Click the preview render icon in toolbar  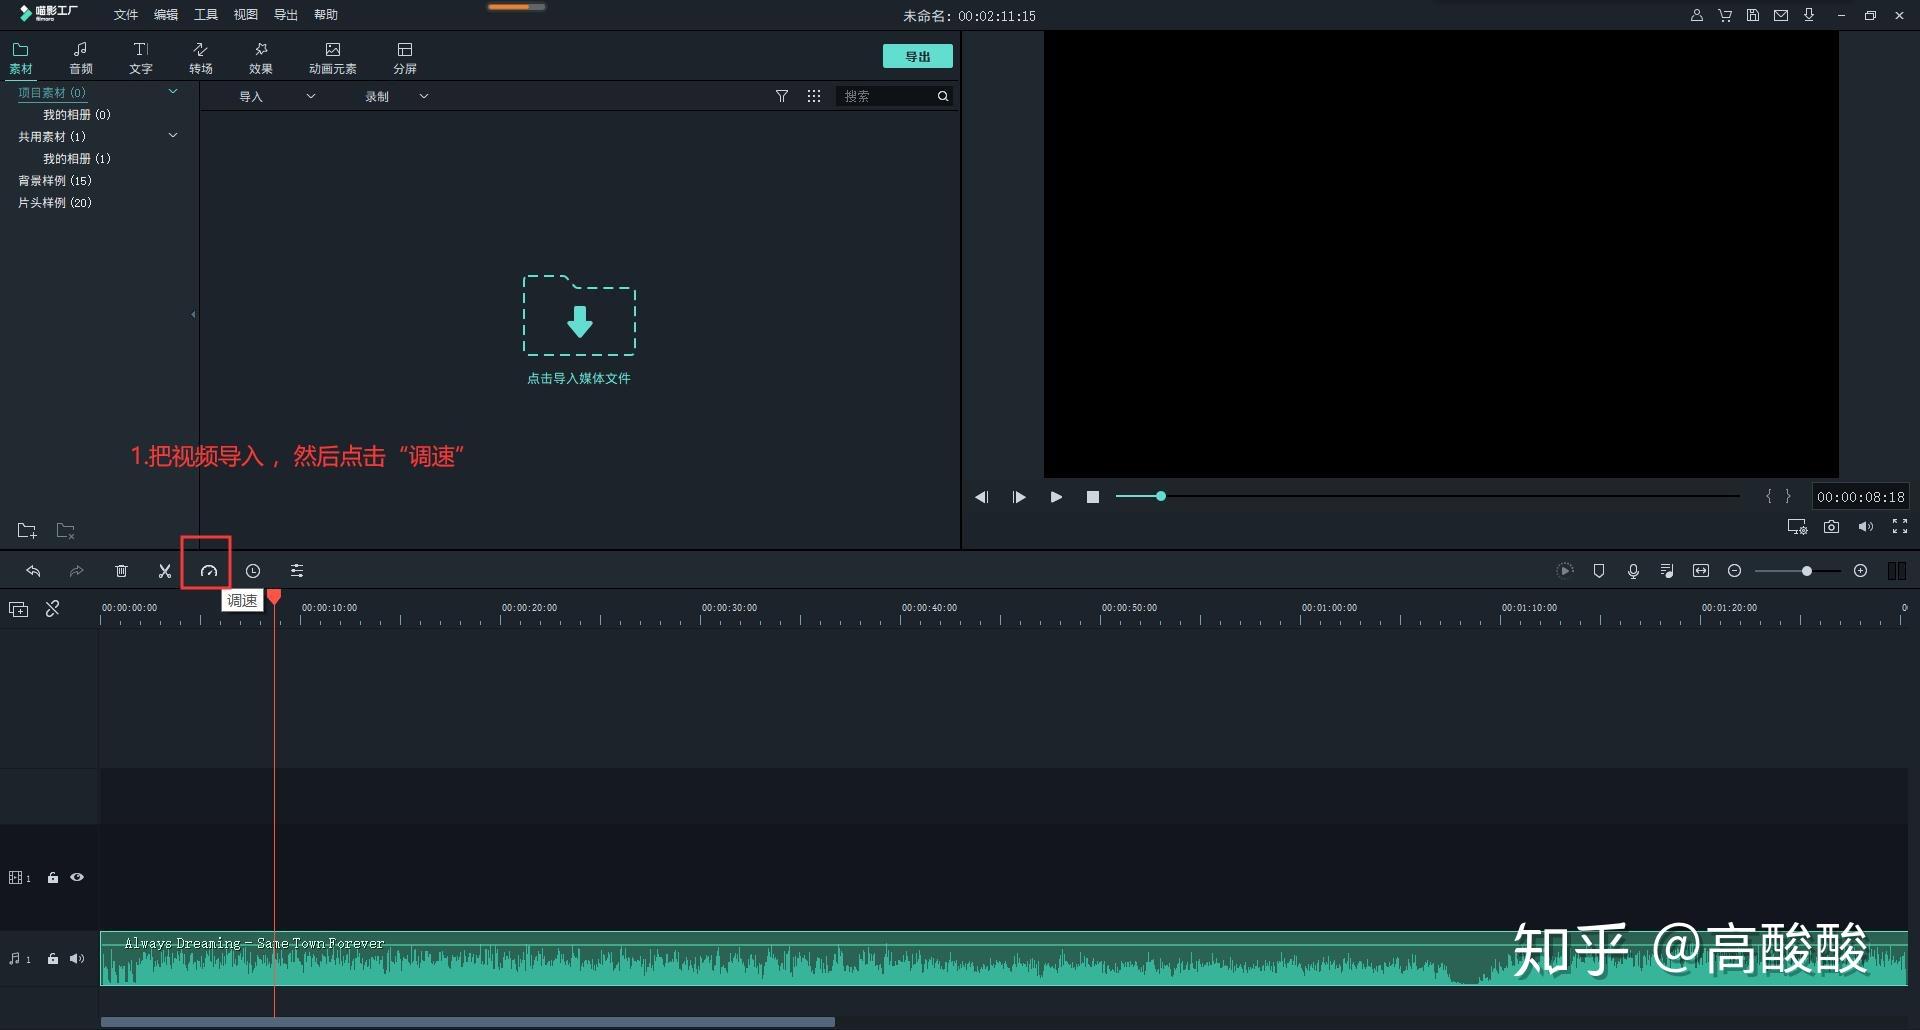point(1565,571)
